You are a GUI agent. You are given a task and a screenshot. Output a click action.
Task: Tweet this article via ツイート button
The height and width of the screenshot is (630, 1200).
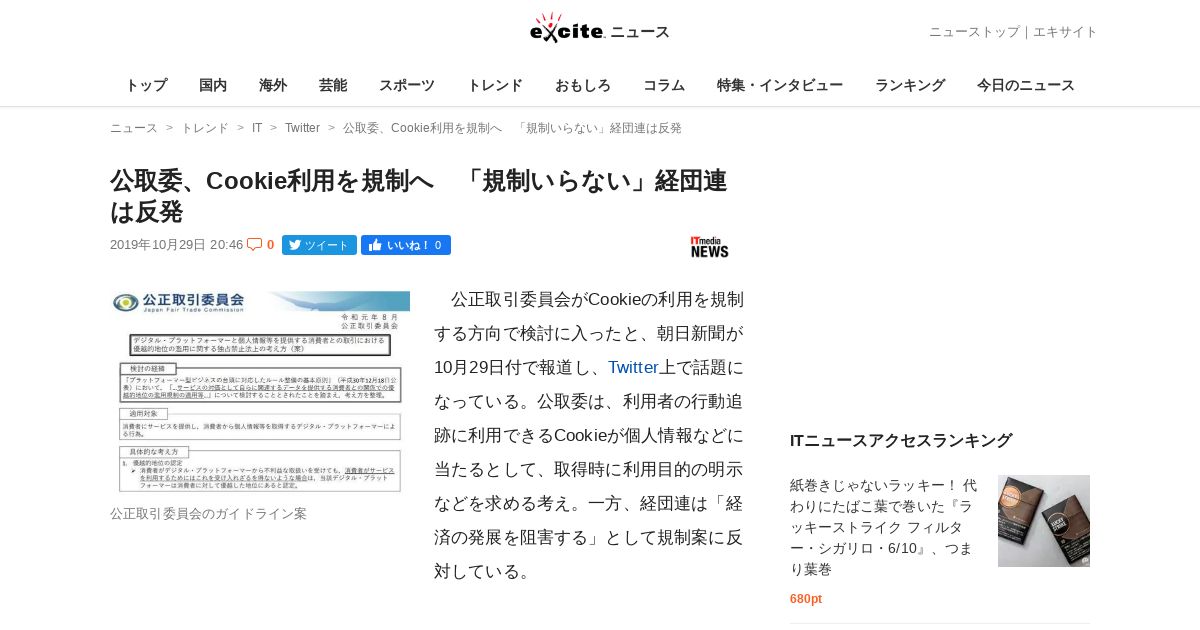pyautogui.click(x=319, y=245)
